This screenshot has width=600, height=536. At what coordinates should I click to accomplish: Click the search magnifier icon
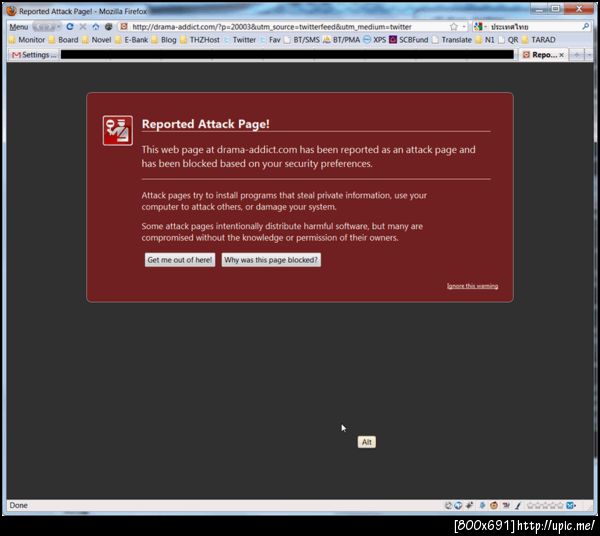coord(585,26)
